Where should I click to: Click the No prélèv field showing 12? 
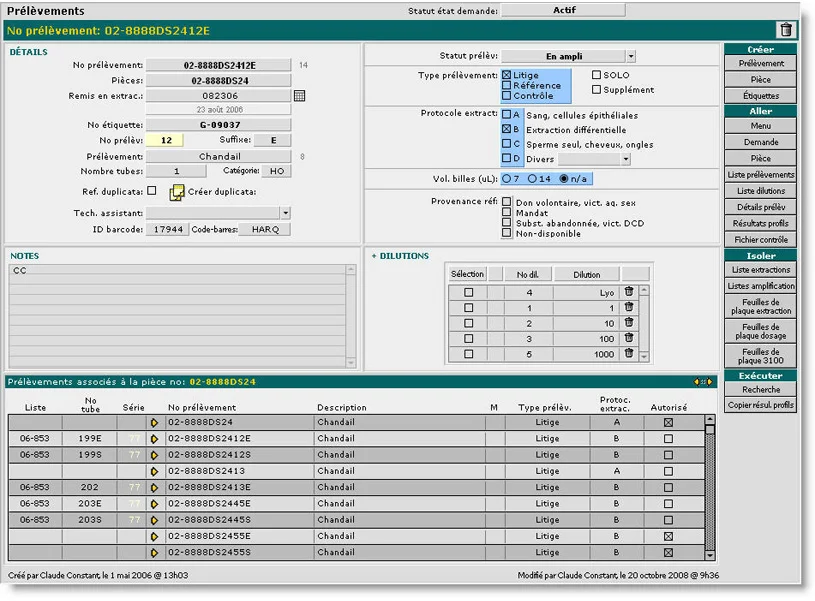tap(166, 140)
